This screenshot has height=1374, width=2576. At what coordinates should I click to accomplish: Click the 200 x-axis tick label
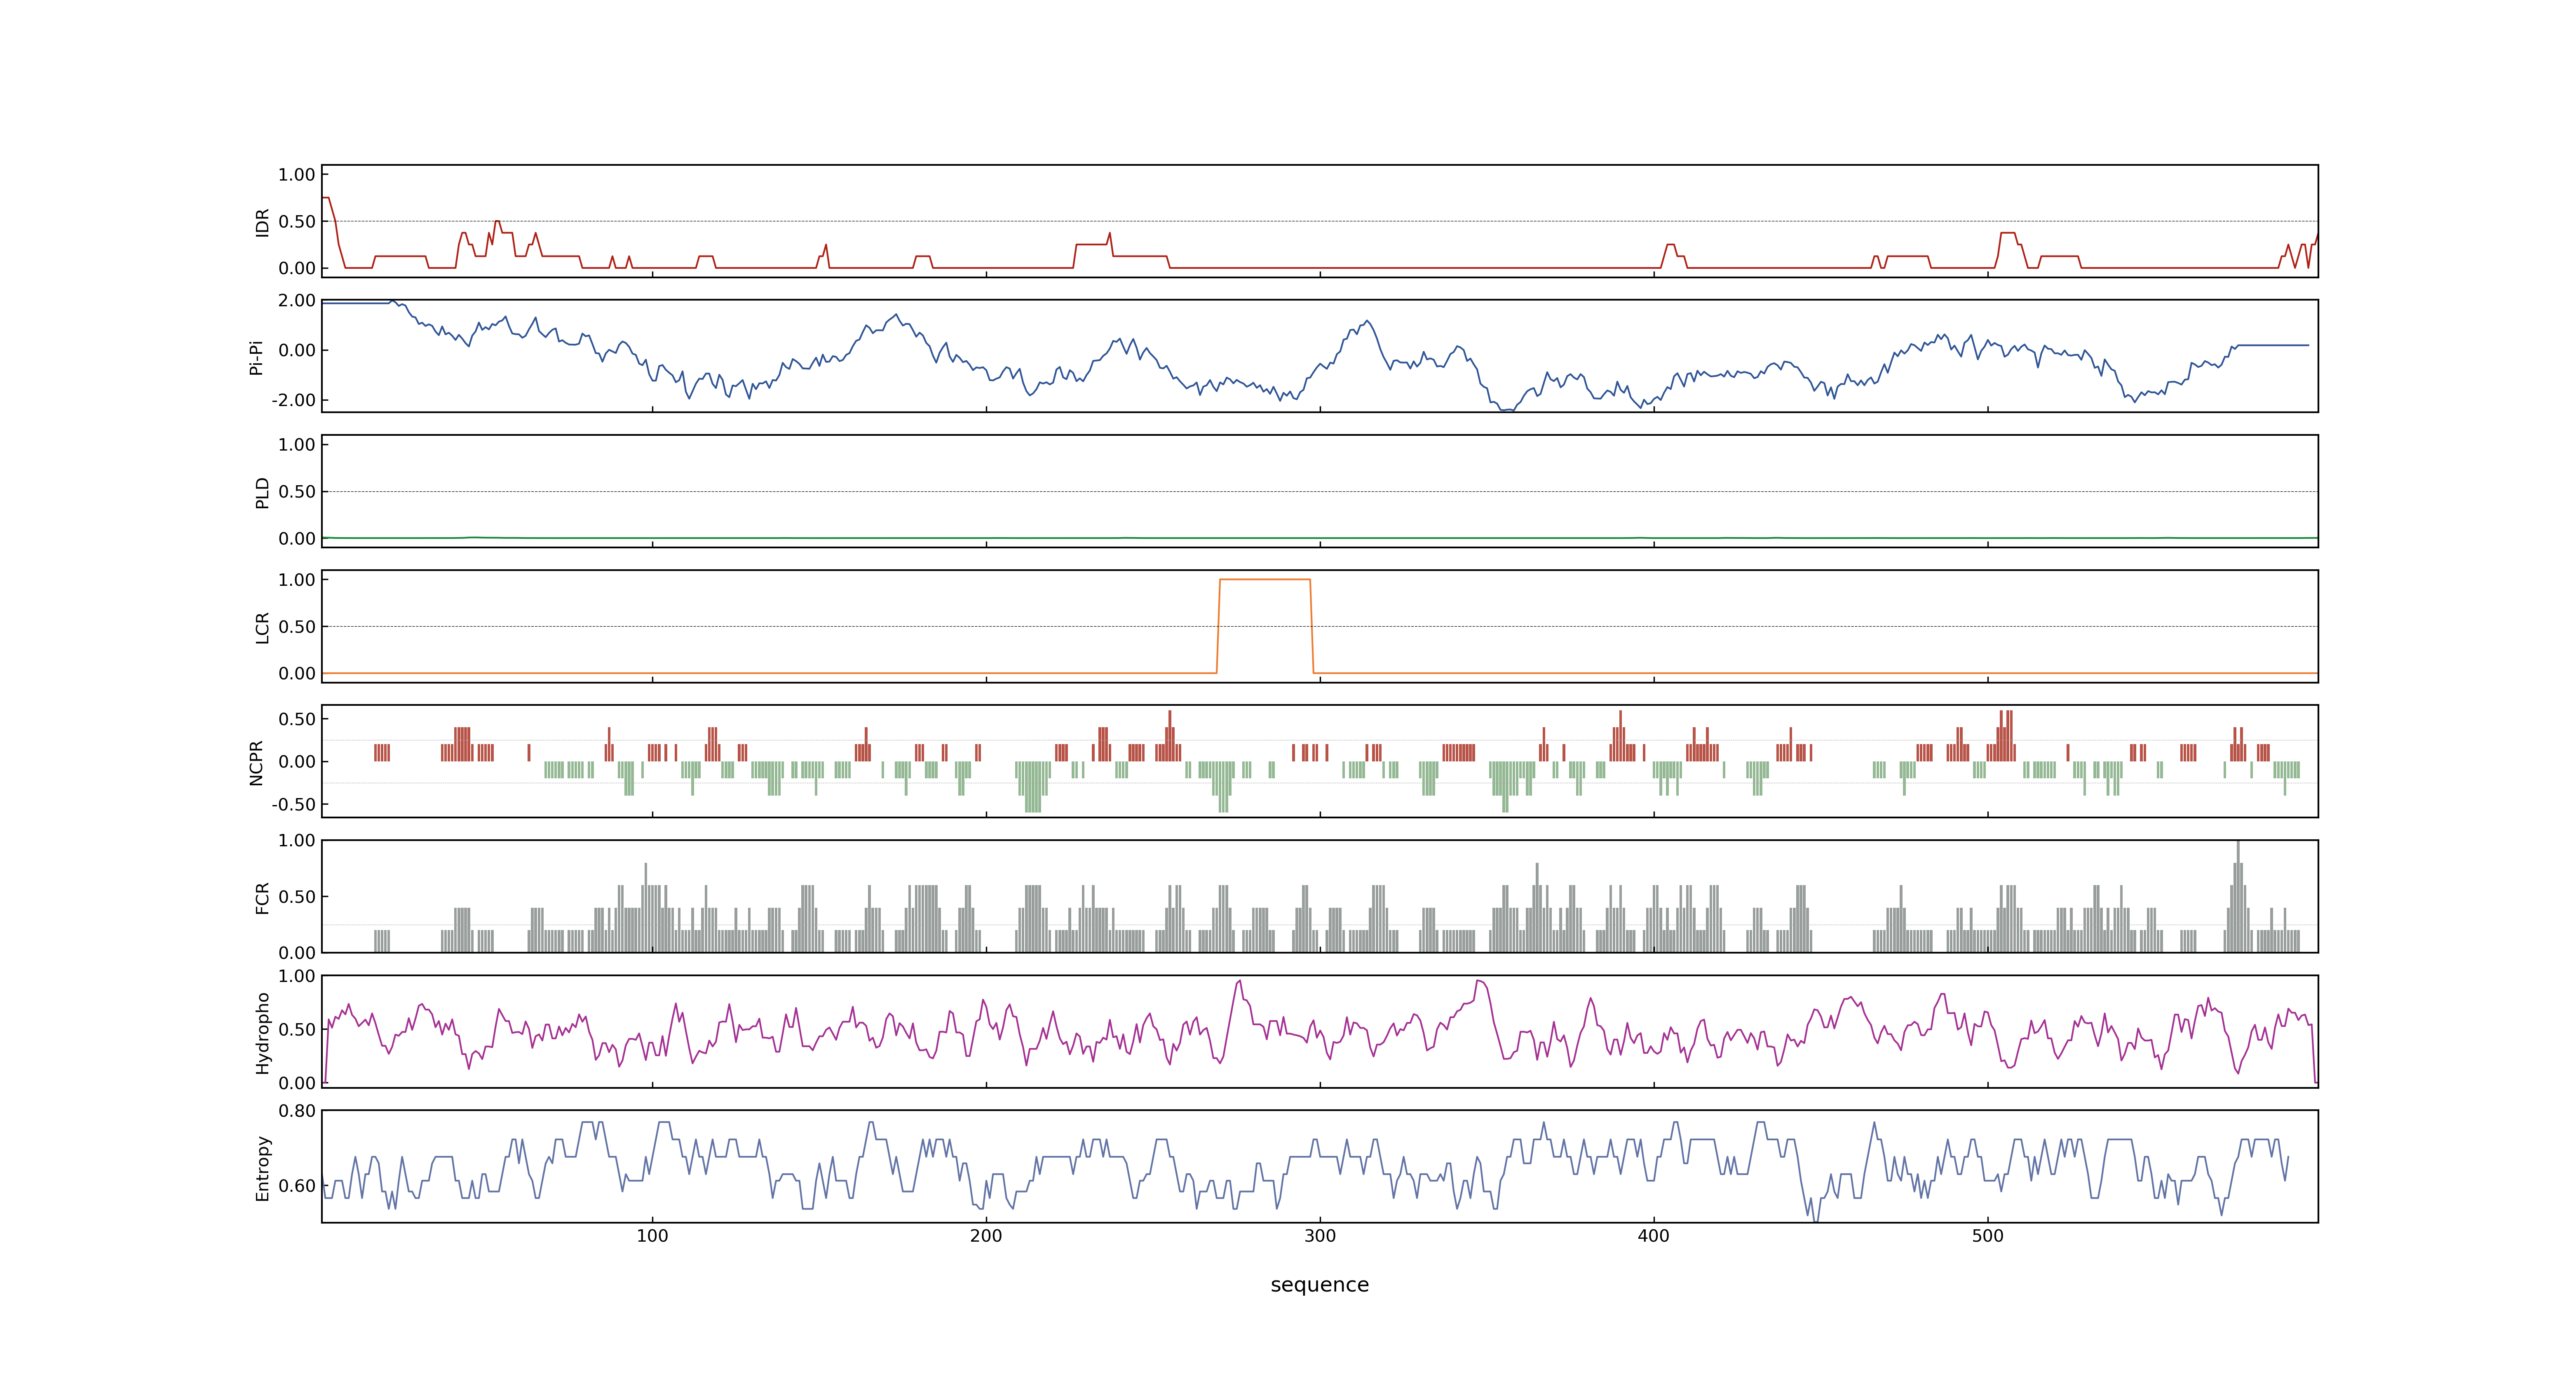[x=986, y=1236]
